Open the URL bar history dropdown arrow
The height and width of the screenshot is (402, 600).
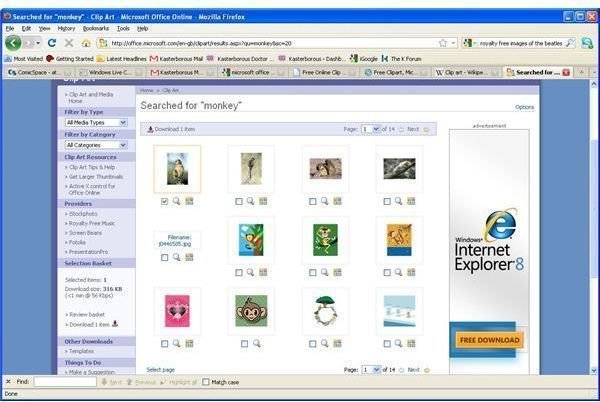[453, 43]
